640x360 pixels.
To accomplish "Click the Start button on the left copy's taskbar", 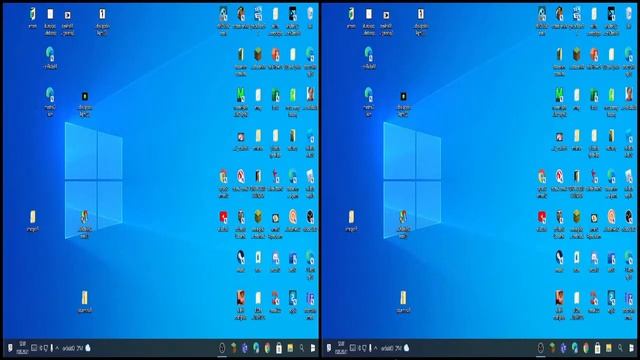I will (x=313, y=348).
